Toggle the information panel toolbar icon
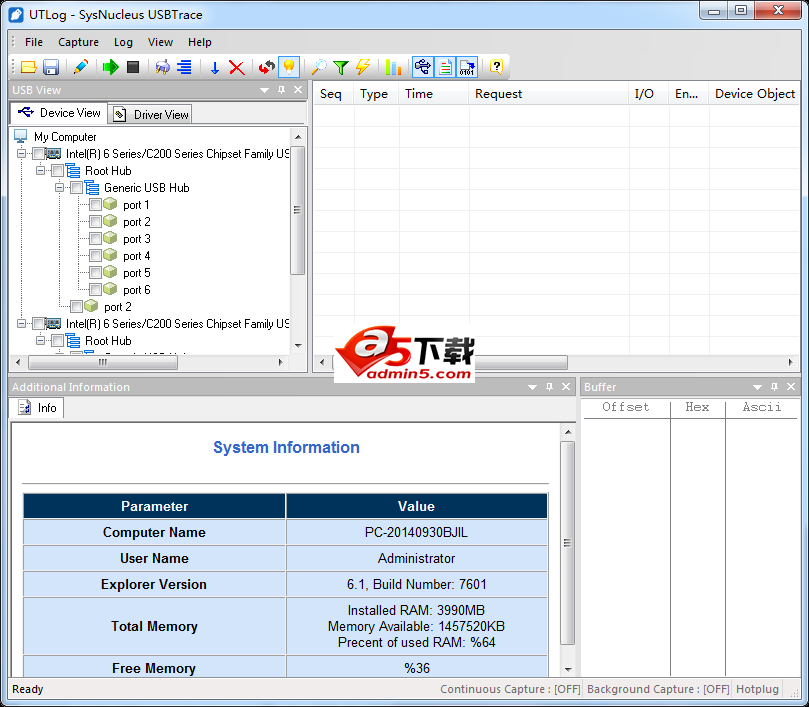809x707 pixels. [x=445, y=67]
